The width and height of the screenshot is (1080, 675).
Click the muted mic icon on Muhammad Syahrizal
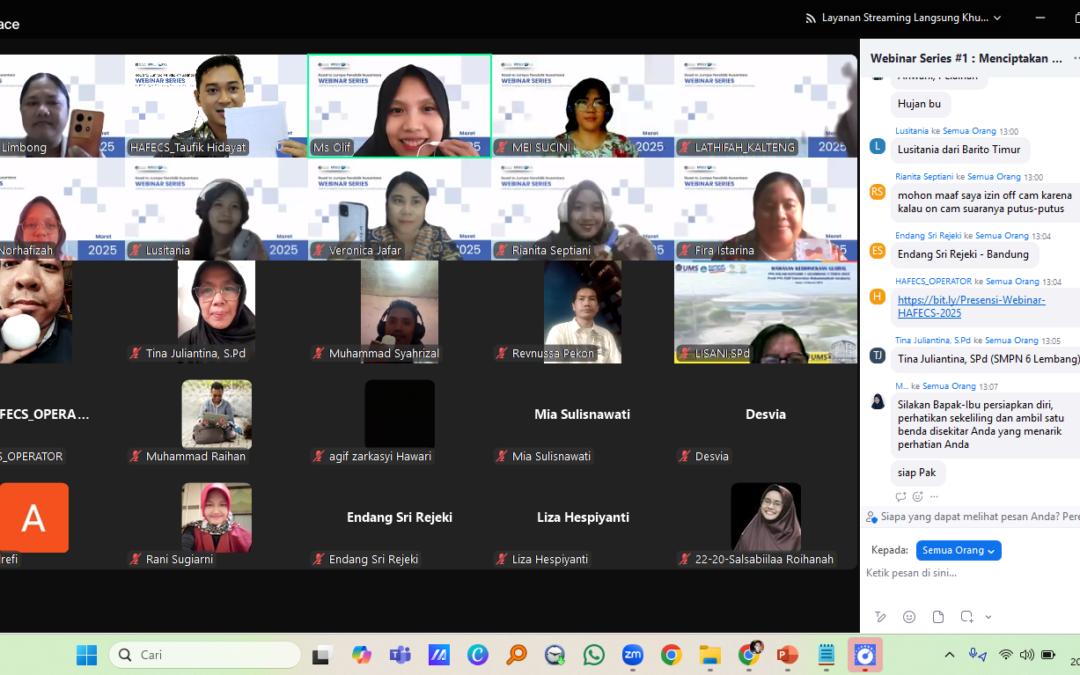(318, 353)
